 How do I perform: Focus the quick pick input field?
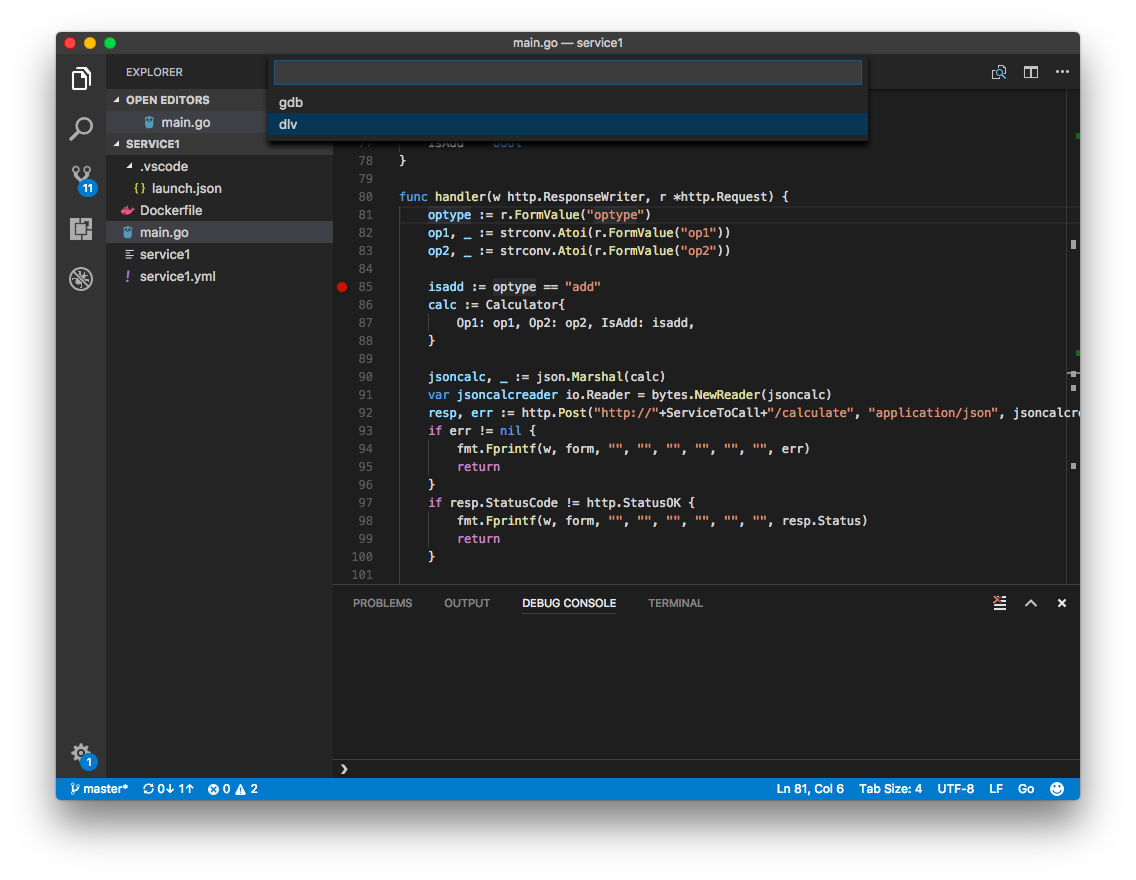pyautogui.click(x=568, y=72)
